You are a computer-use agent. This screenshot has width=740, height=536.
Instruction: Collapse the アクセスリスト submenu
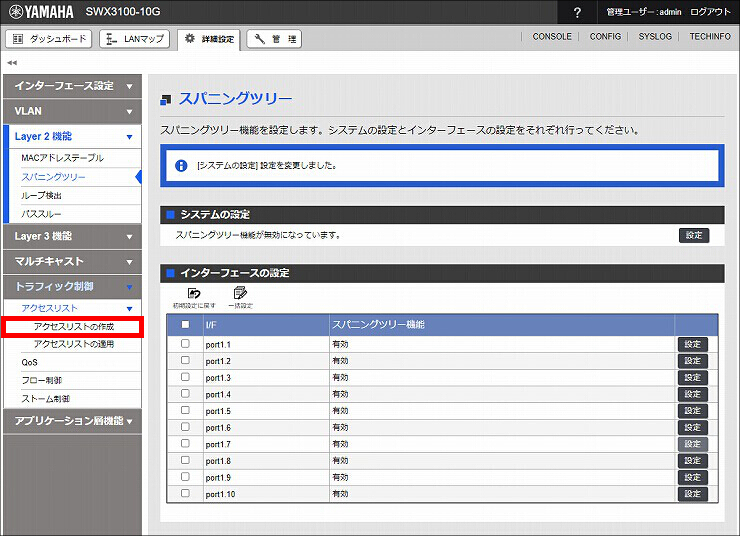(73, 308)
